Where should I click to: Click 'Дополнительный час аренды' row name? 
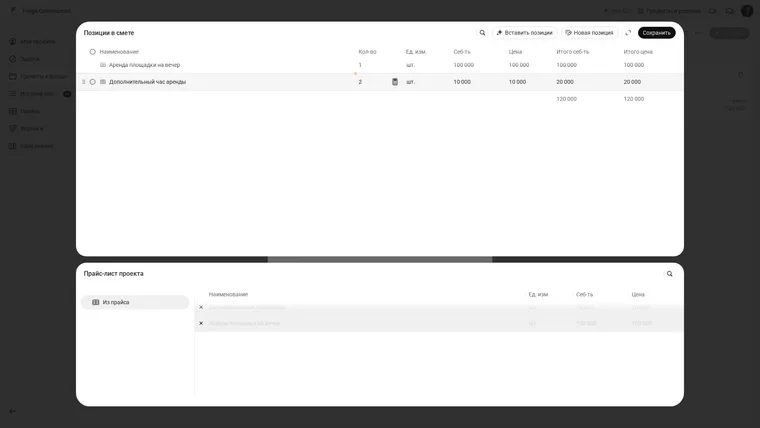tap(147, 82)
